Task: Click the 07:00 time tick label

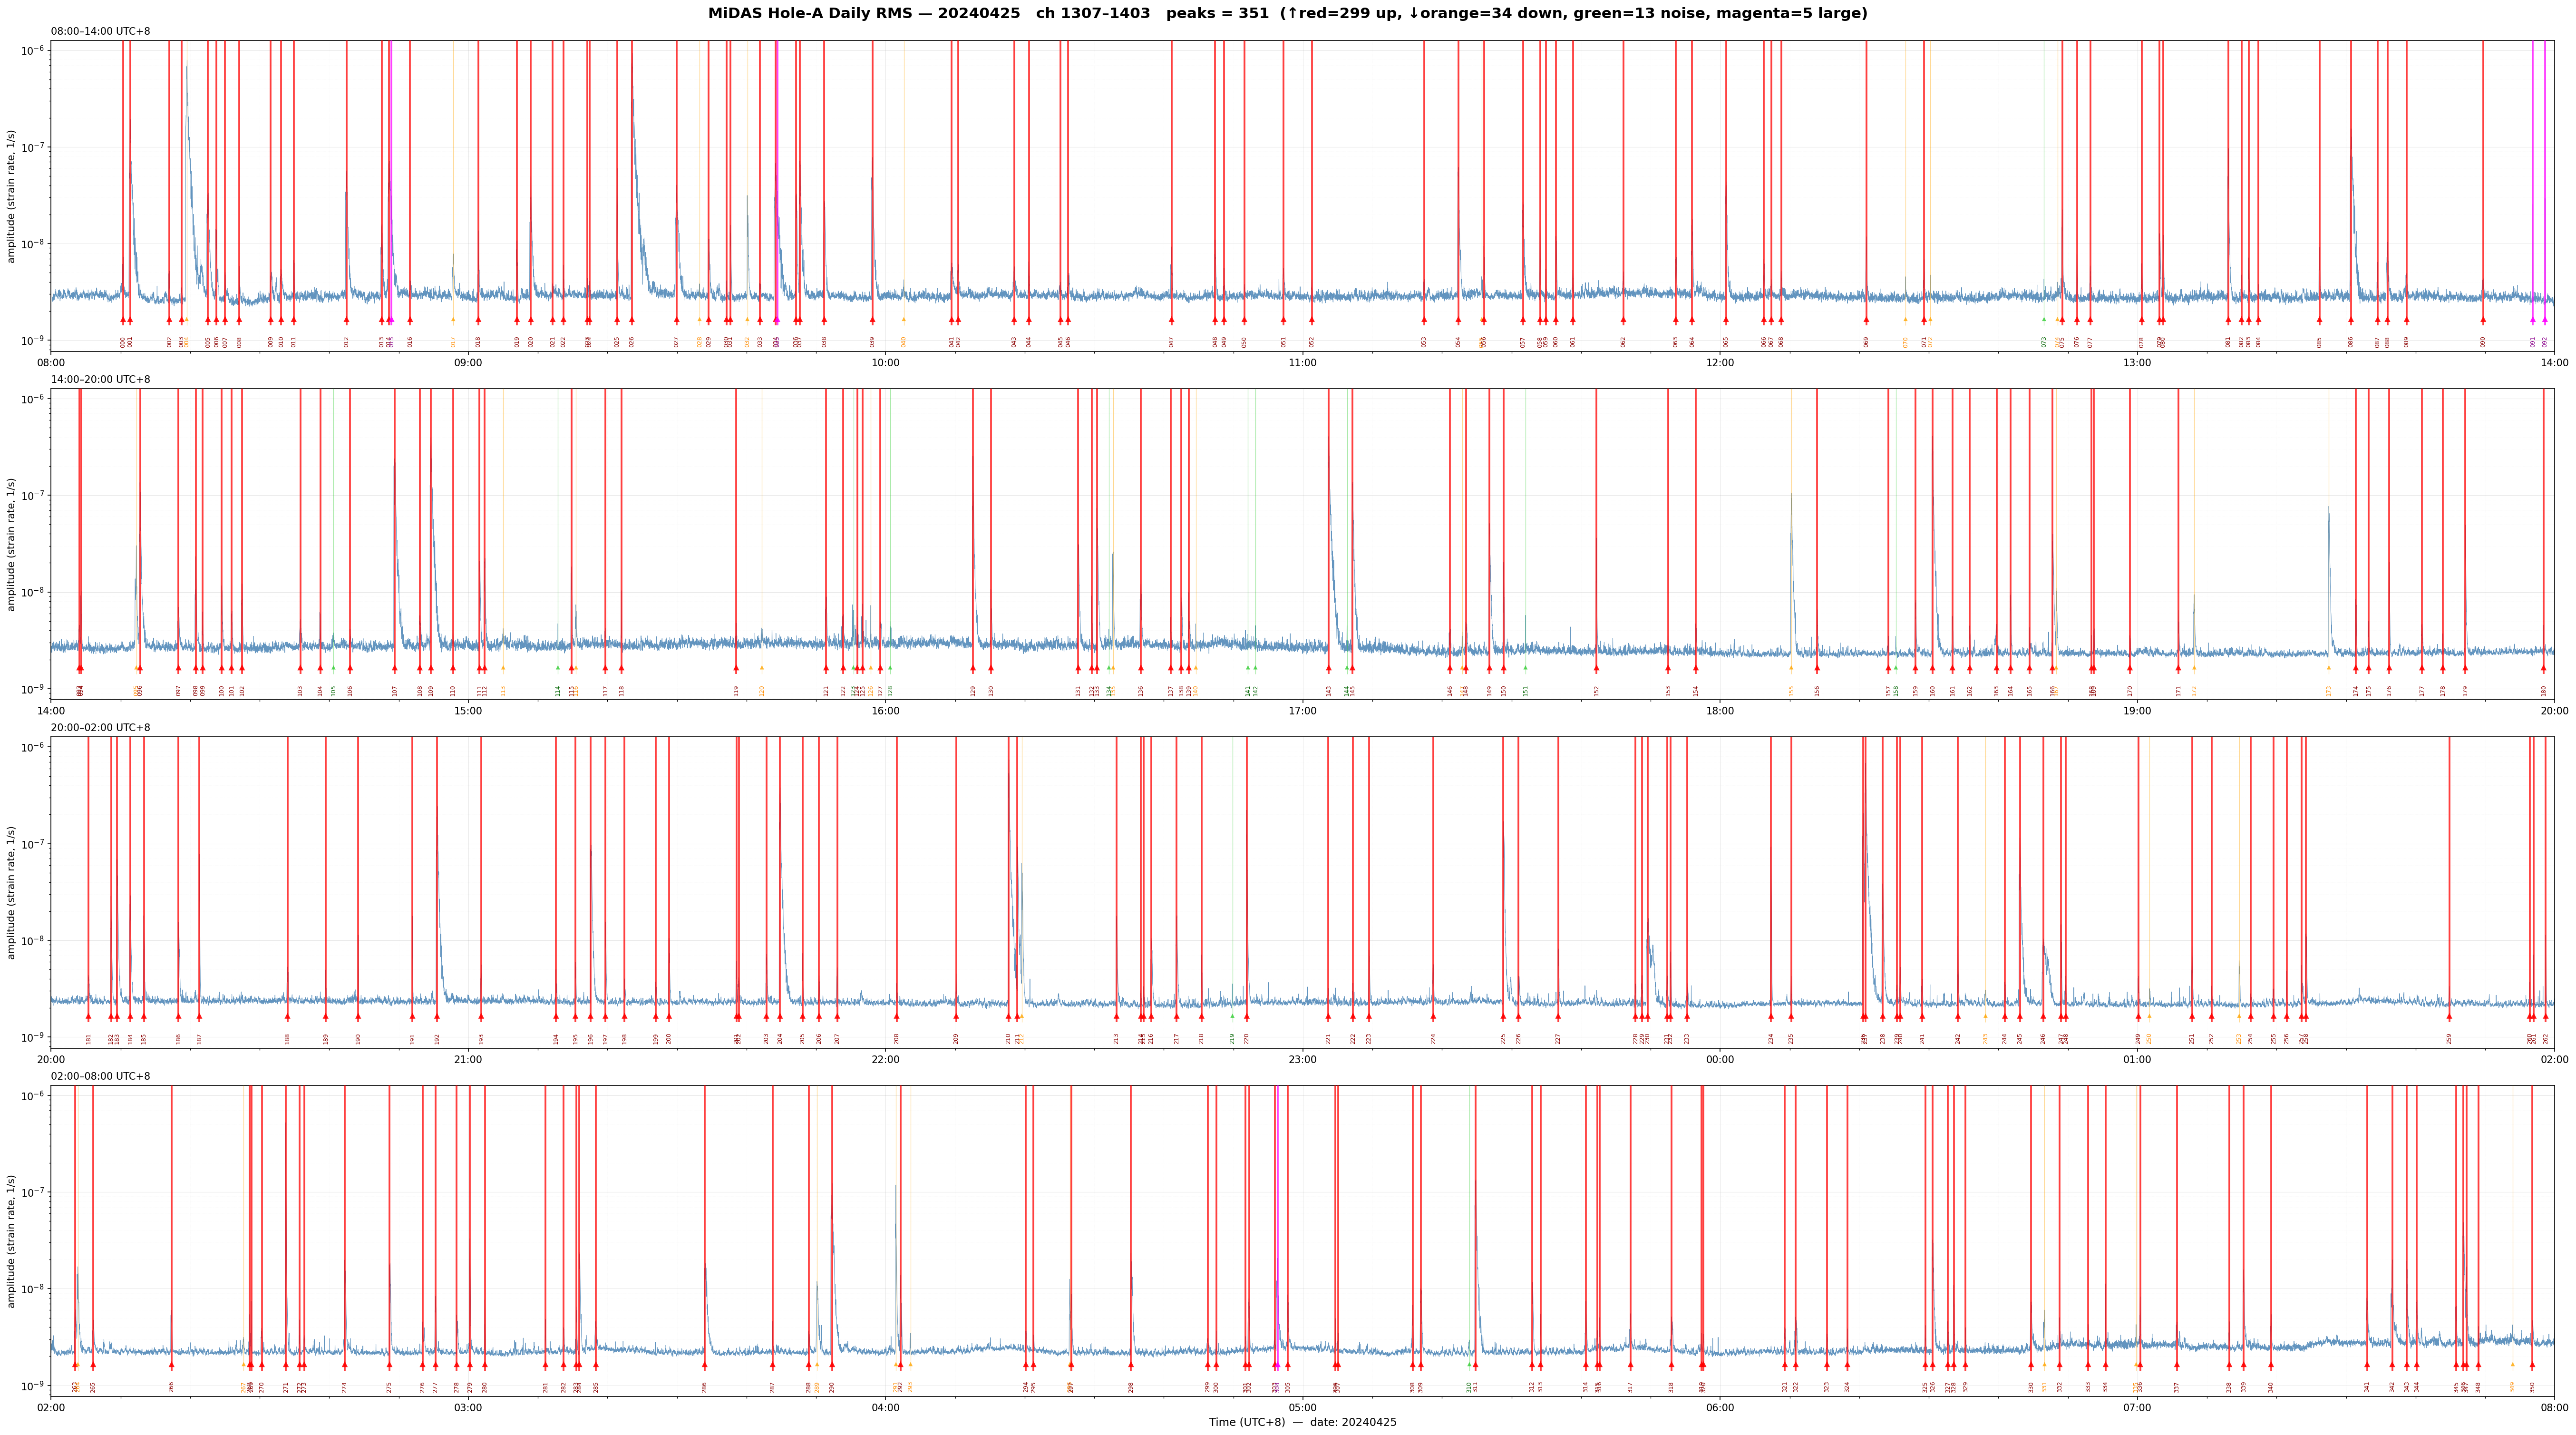Action: 2137,1408
